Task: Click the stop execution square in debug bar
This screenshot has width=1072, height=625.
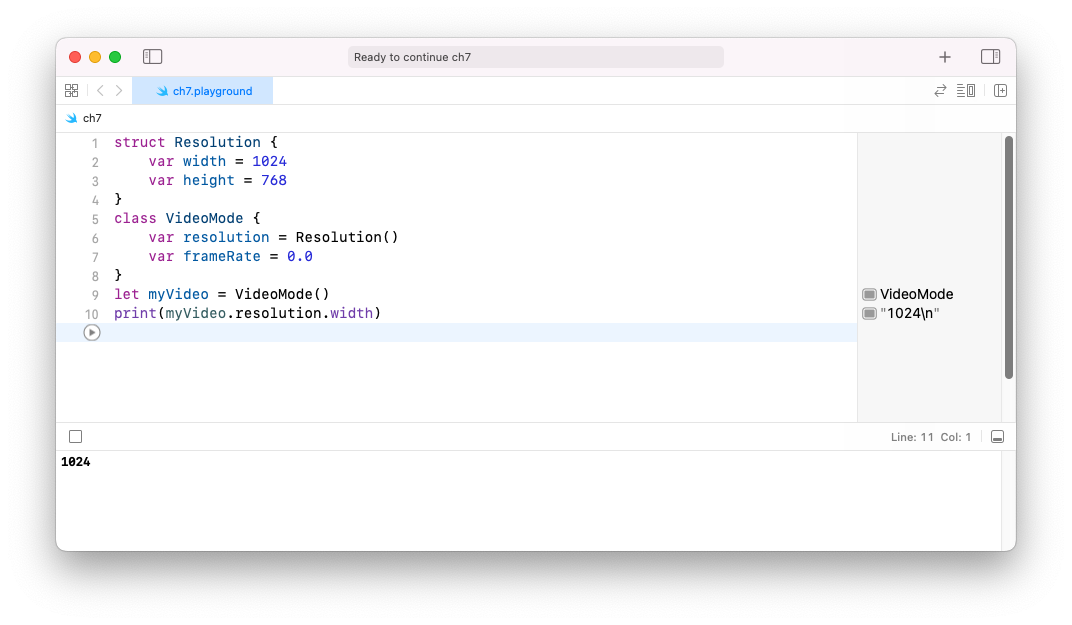Action: (75, 436)
